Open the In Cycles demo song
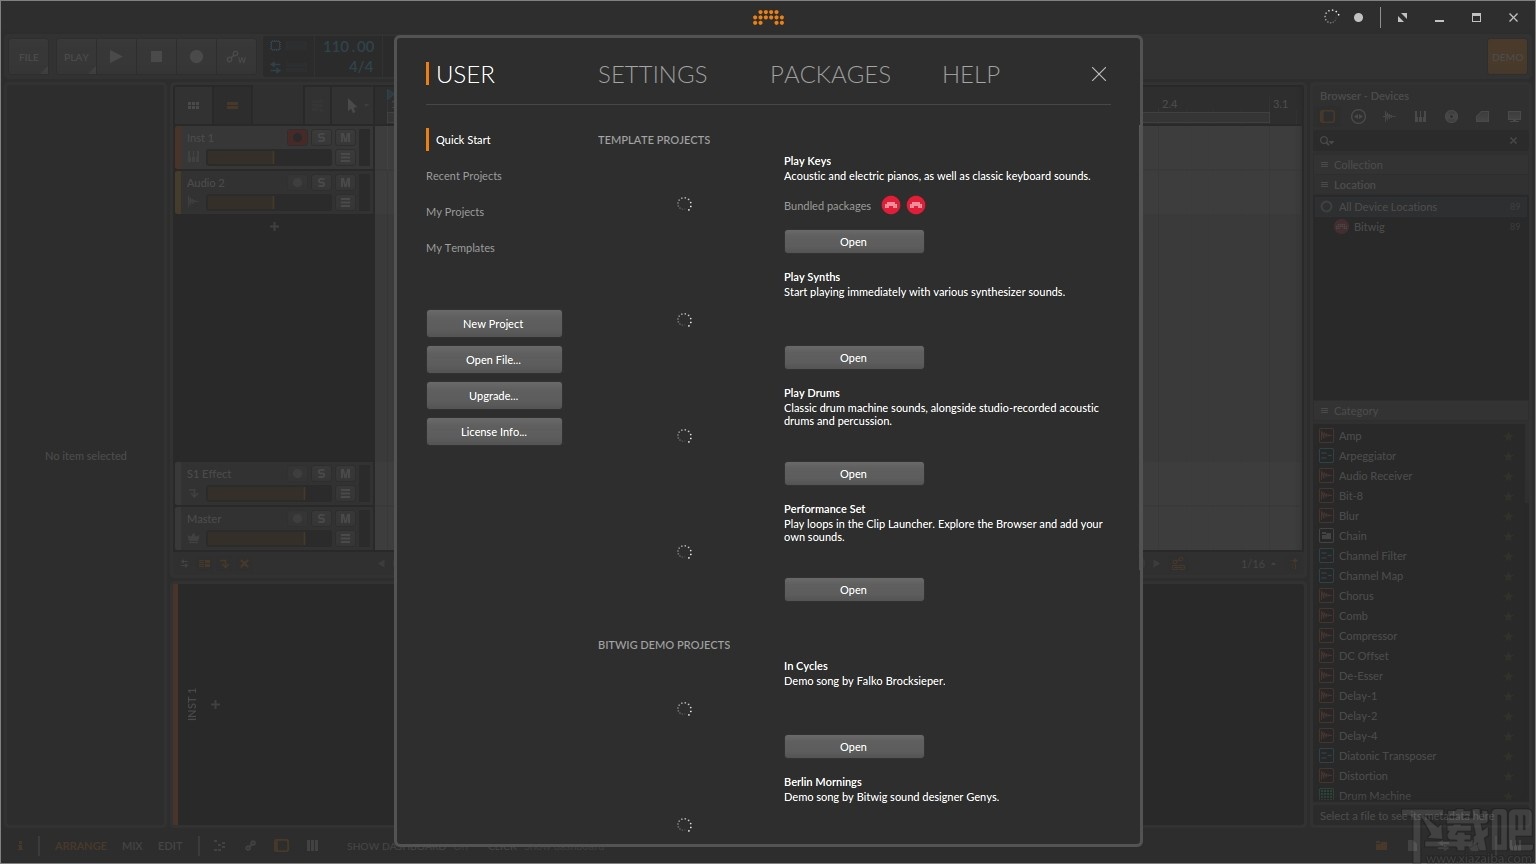This screenshot has width=1536, height=864. [854, 746]
